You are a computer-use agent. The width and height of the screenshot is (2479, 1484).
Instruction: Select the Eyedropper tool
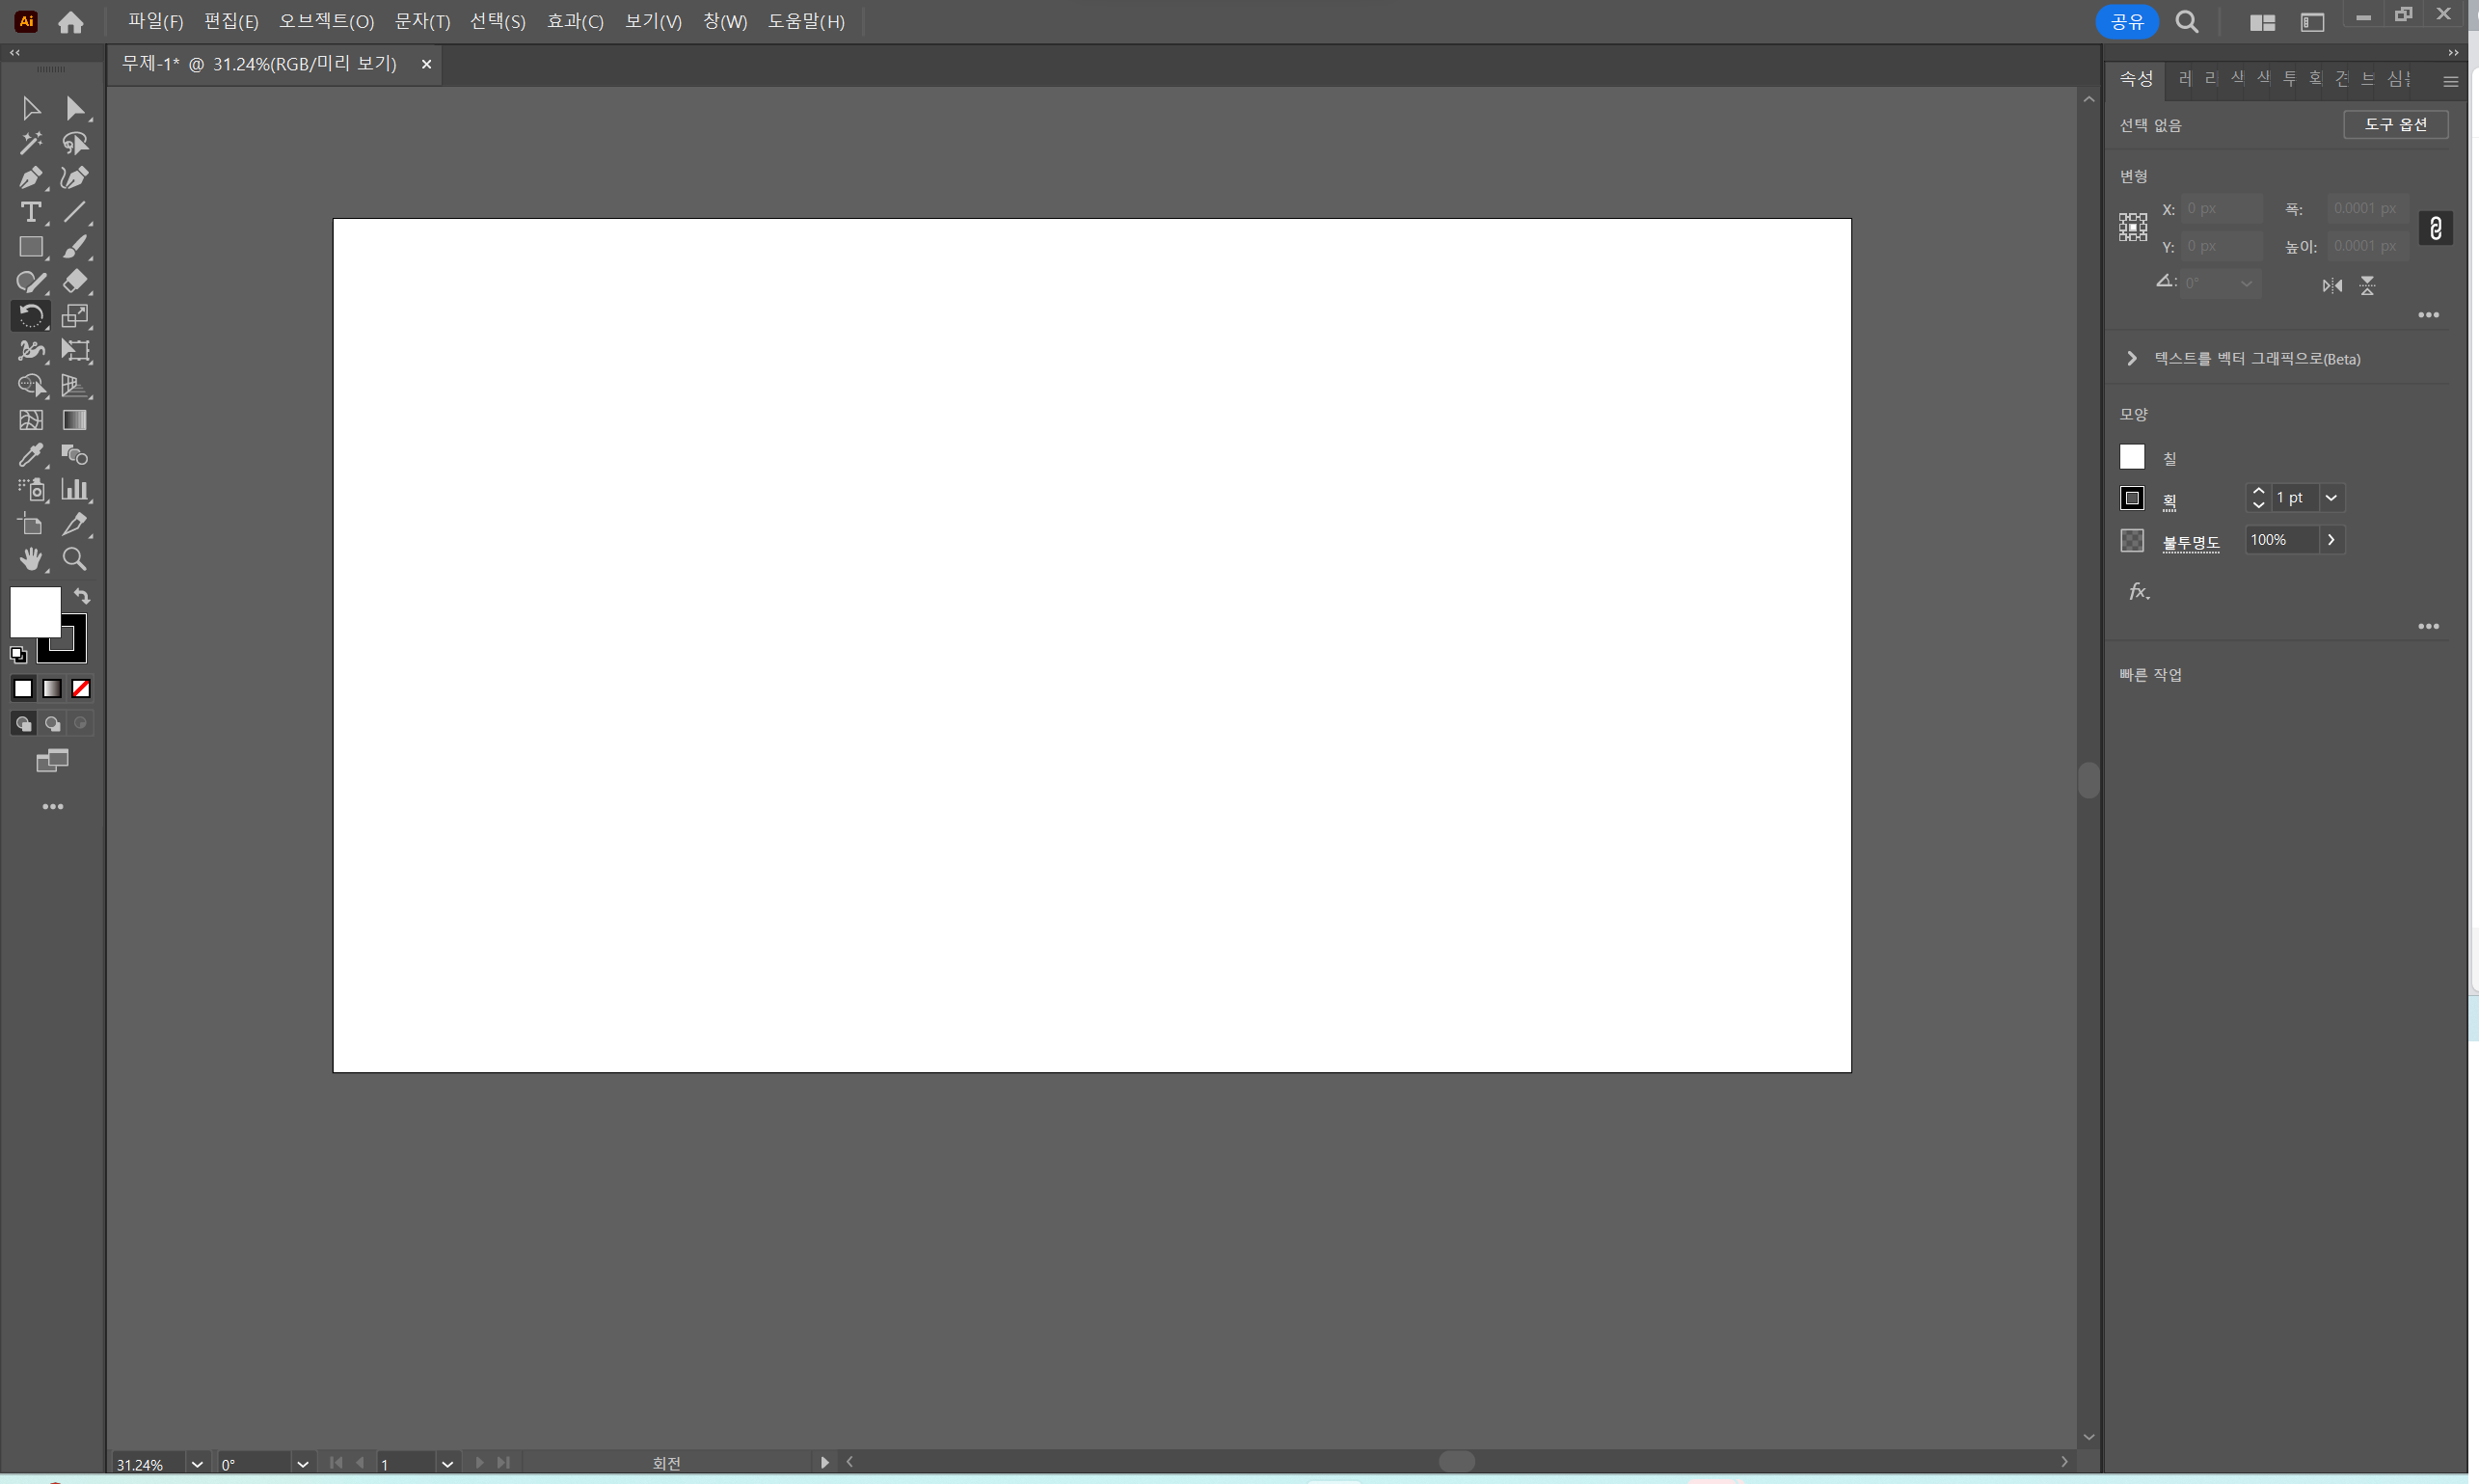30,455
